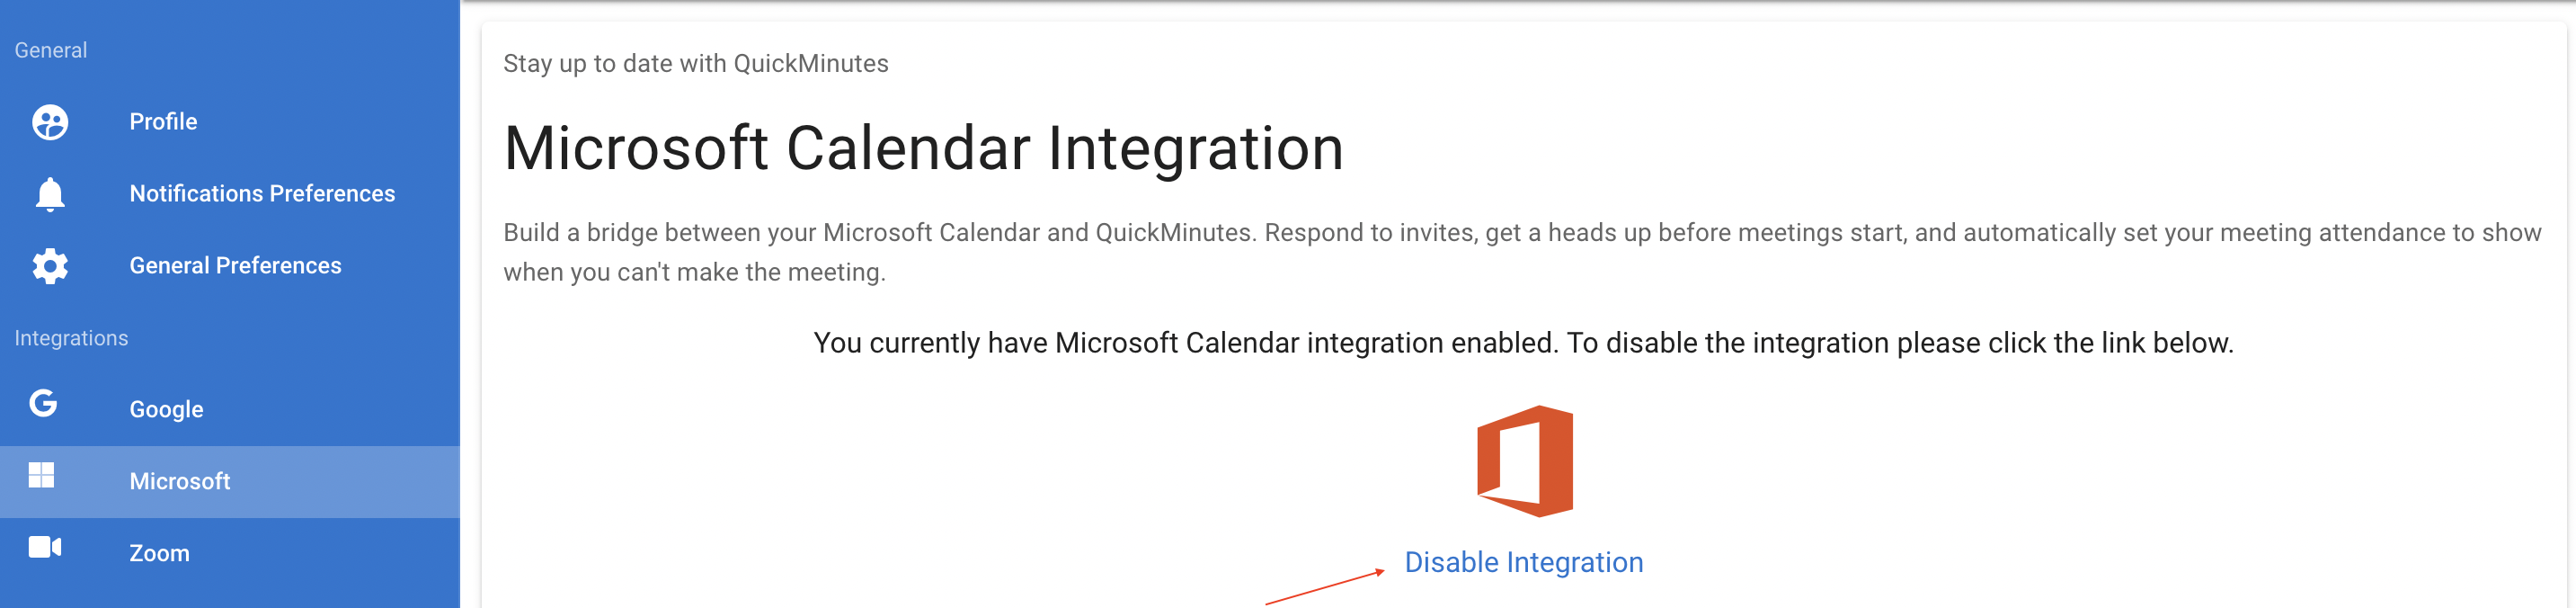The image size is (2576, 608).
Task: Click the Microsoft Calendar Integration heading
Action: click(x=923, y=149)
